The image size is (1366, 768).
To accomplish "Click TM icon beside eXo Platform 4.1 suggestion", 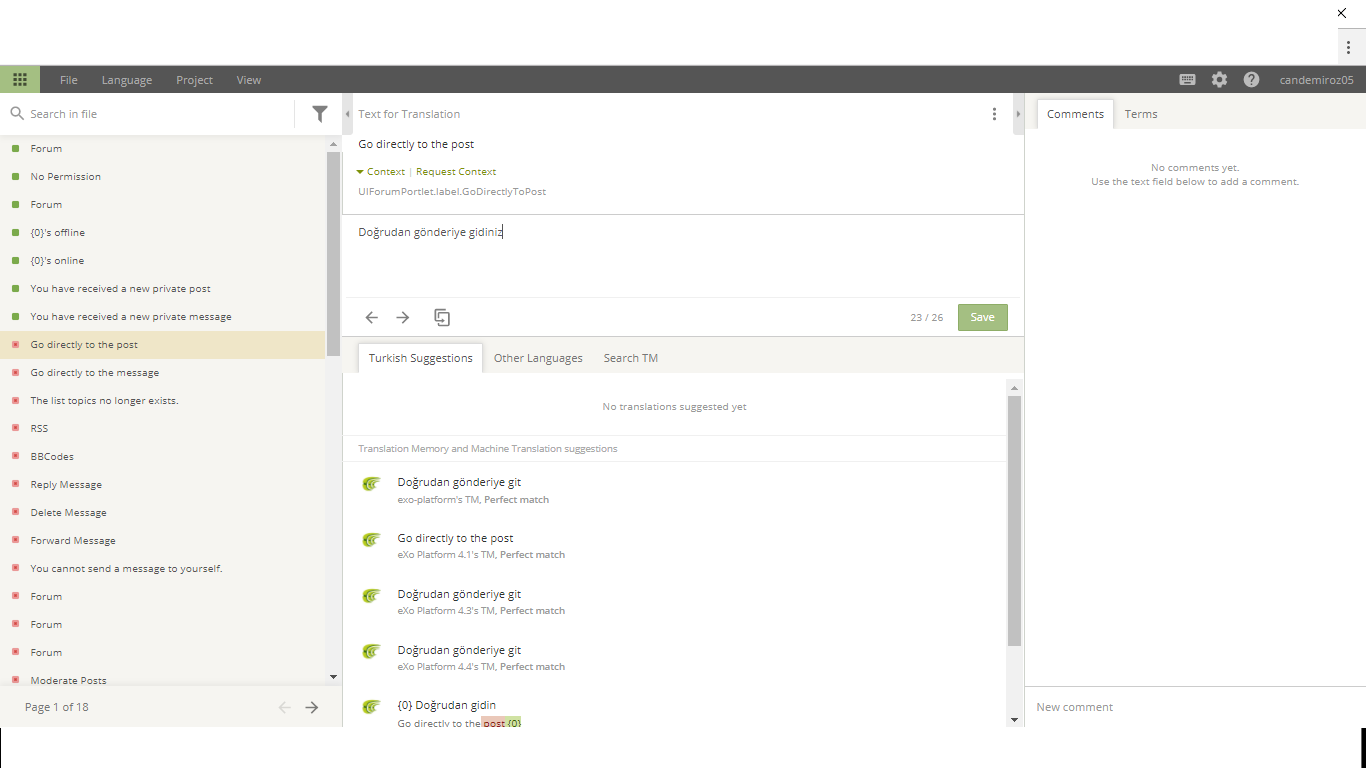I will pos(371,540).
